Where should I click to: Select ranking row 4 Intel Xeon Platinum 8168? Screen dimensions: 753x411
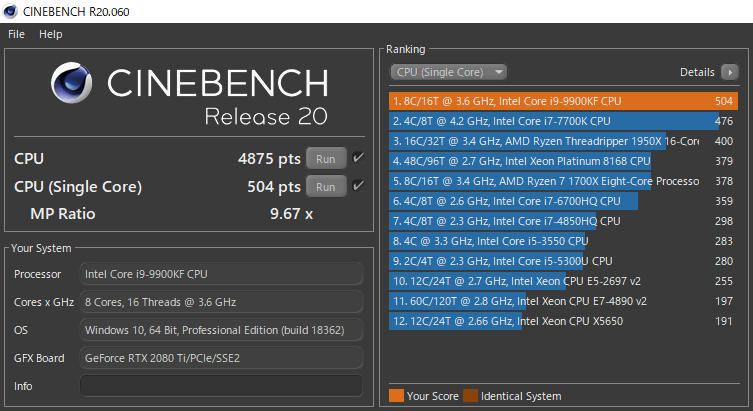pos(563,161)
